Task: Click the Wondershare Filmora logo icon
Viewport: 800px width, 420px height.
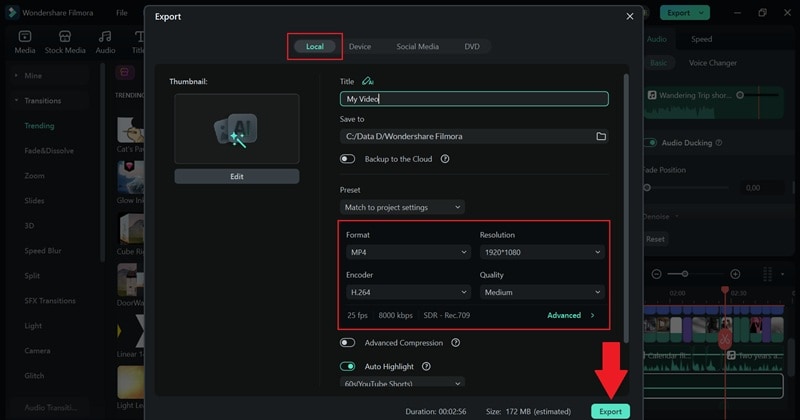Action: 11,13
